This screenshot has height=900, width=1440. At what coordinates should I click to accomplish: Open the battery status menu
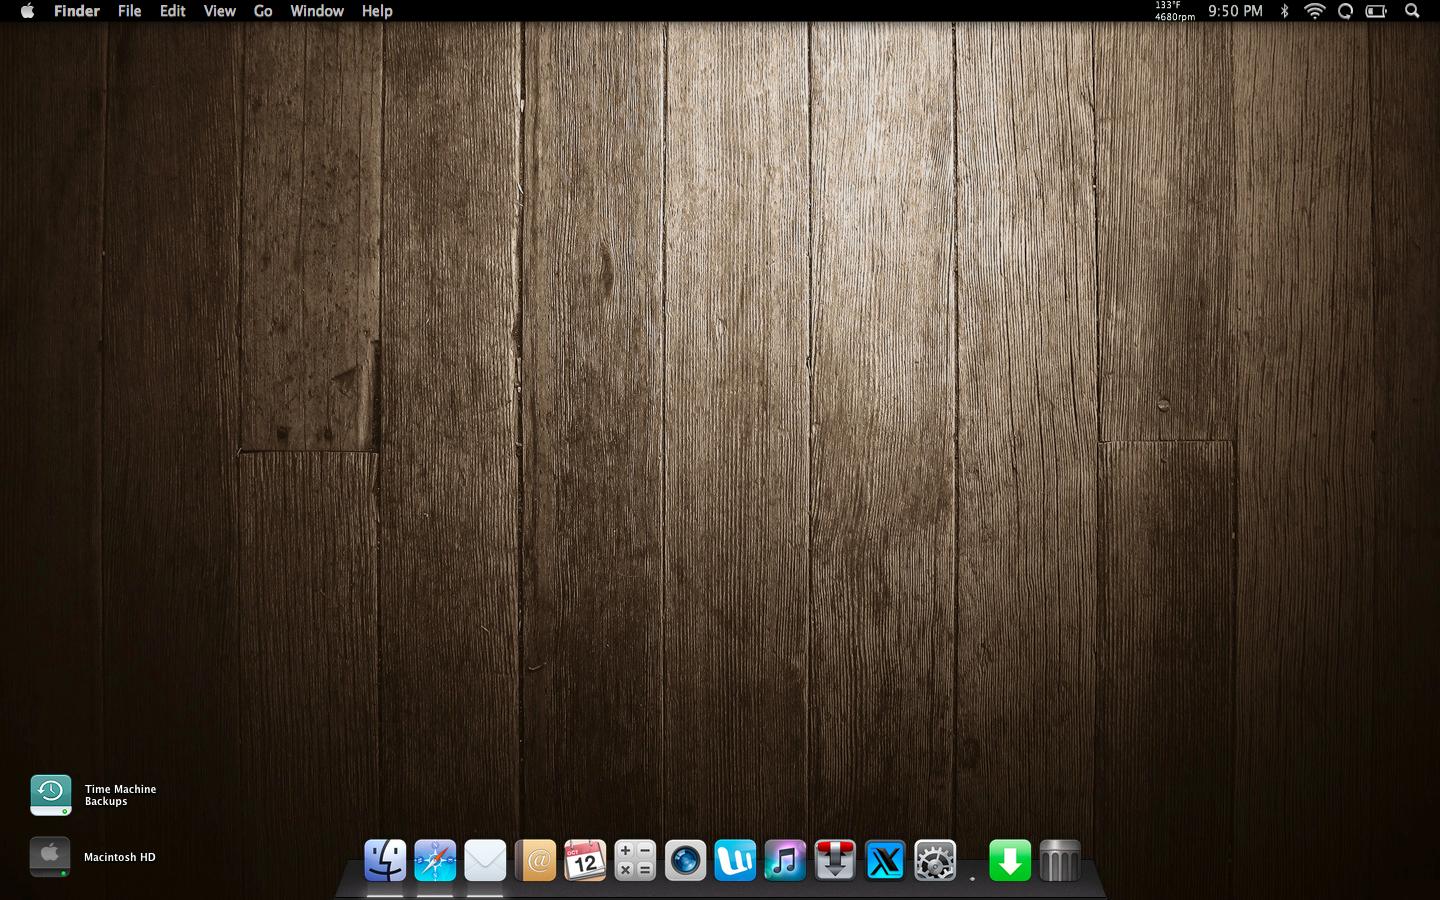pyautogui.click(x=1377, y=11)
